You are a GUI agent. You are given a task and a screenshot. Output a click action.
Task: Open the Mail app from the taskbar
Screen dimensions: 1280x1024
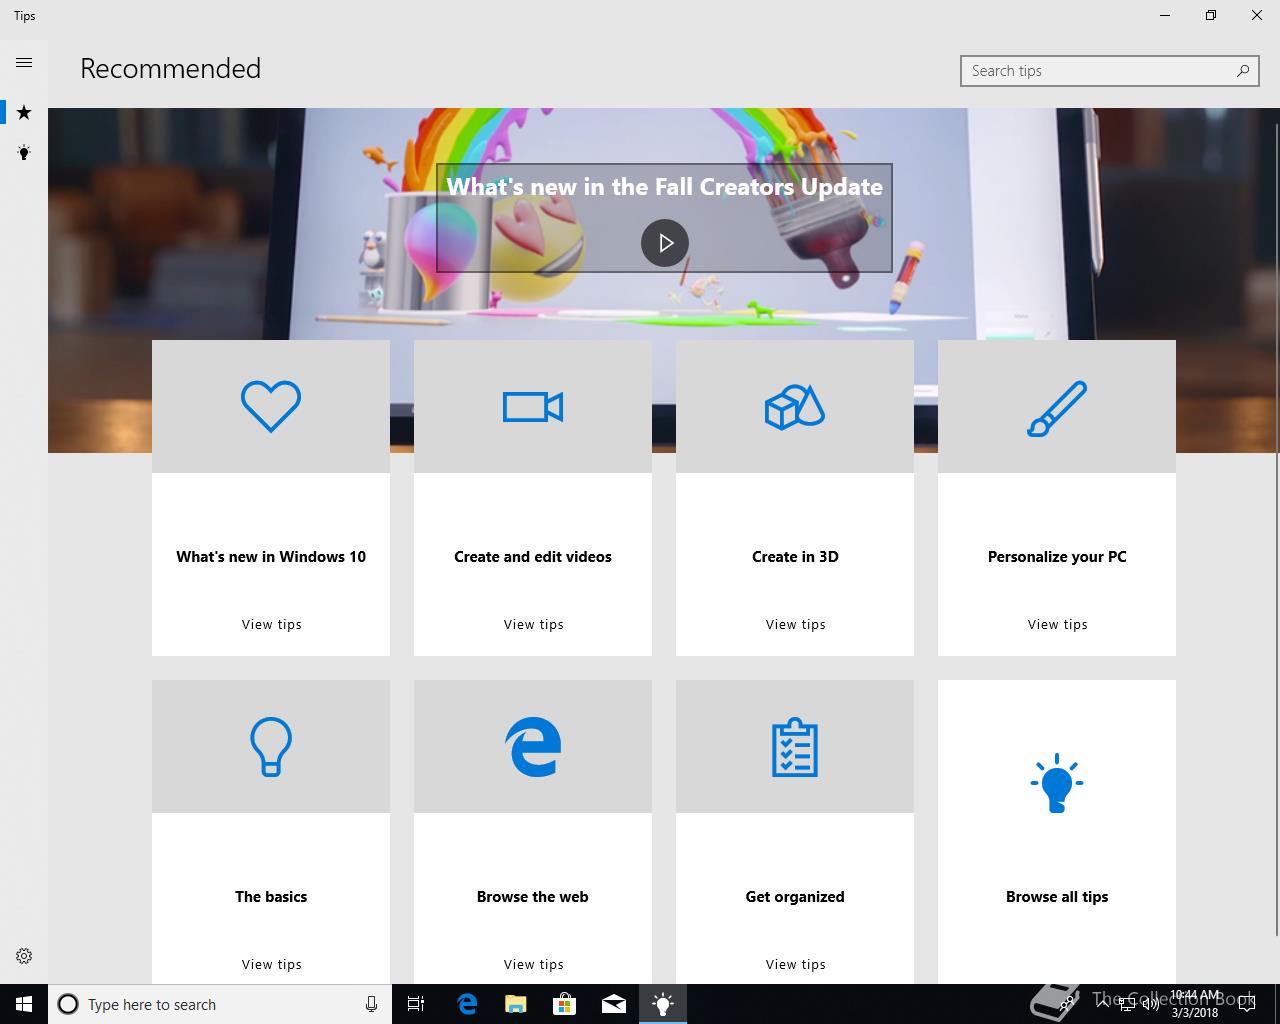click(614, 1004)
